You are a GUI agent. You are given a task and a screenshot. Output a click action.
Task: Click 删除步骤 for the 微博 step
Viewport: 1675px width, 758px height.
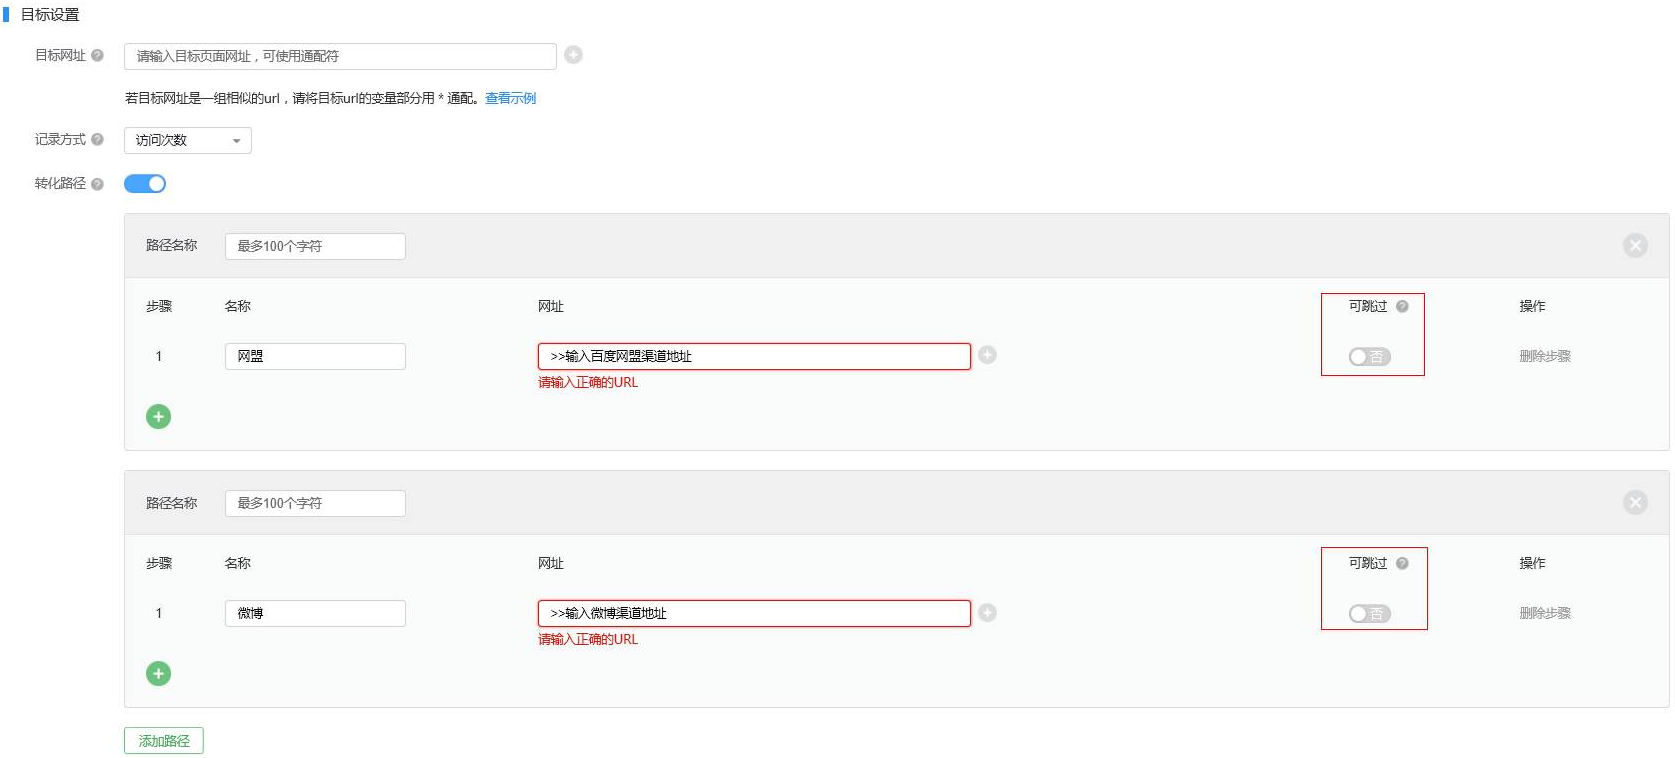point(1544,613)
